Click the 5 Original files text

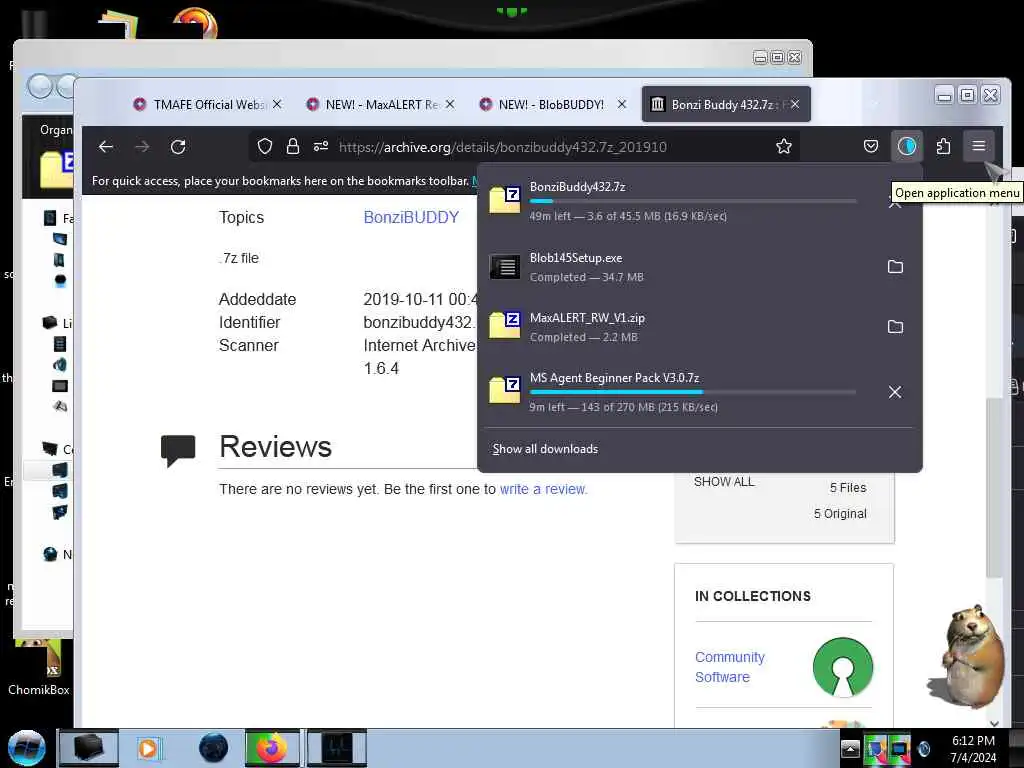tap(840, 514)
